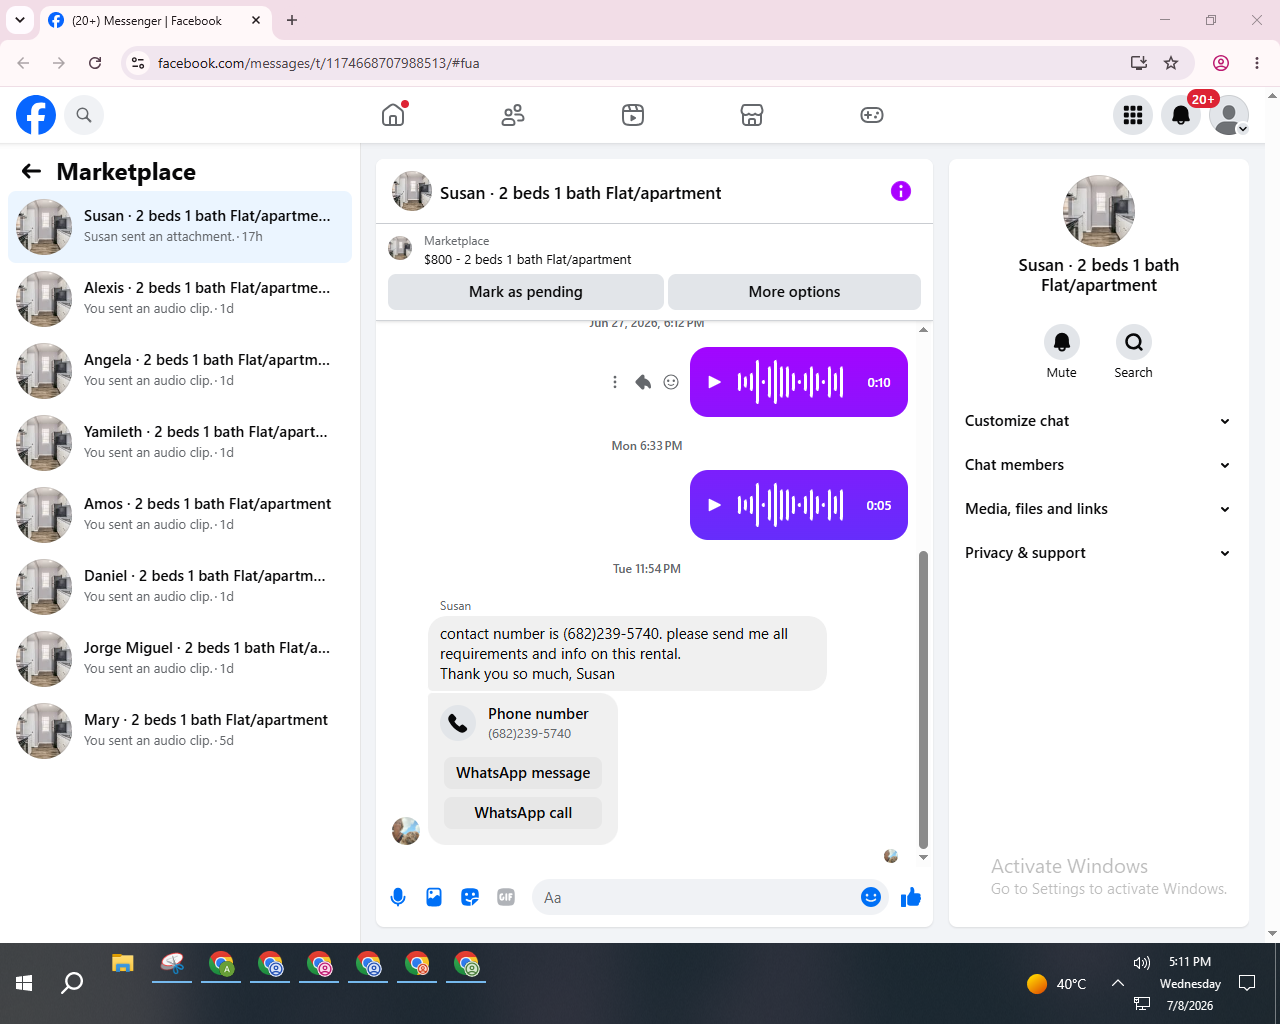Expand the Chat members section
This screenshot has height=1024, width=1280.
1098,465
